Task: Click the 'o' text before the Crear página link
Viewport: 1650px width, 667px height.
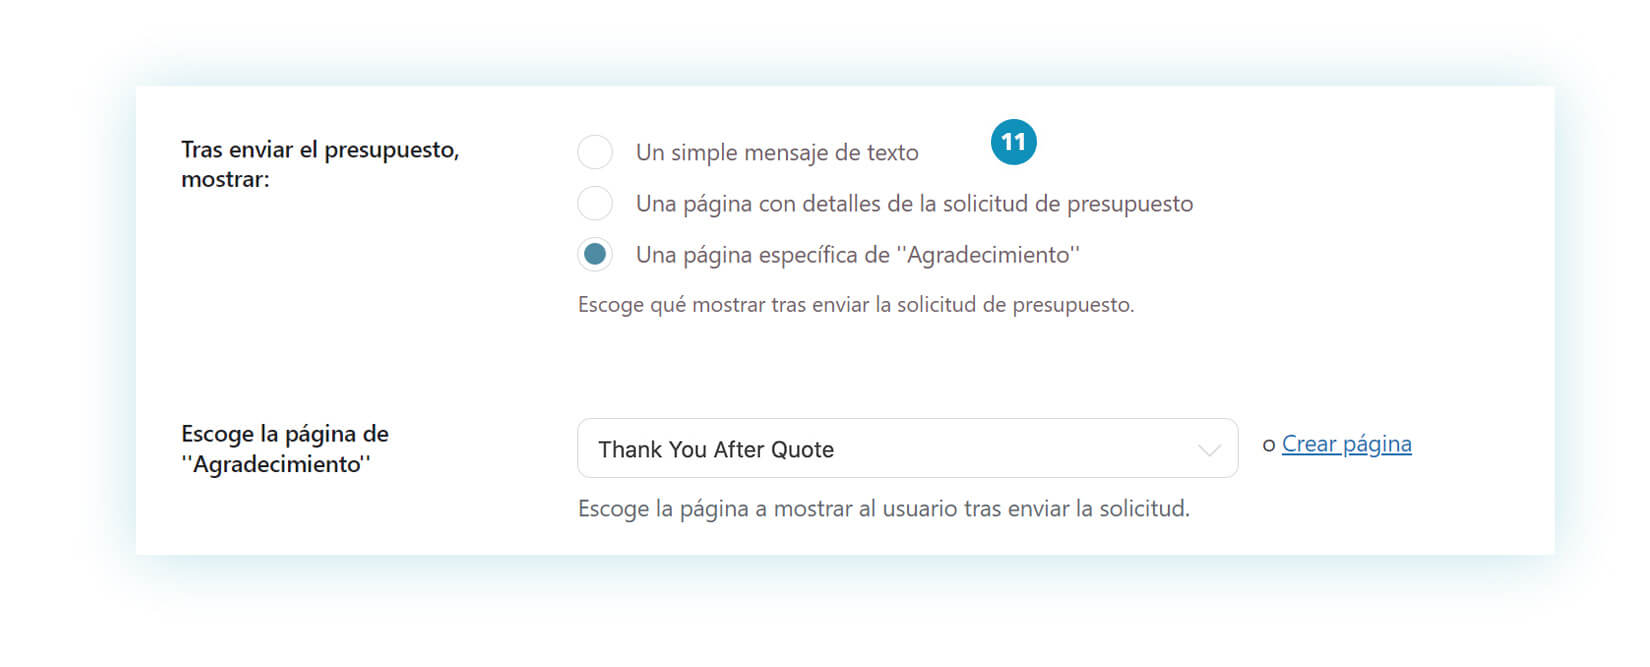Action: [x=1269, y=445]
